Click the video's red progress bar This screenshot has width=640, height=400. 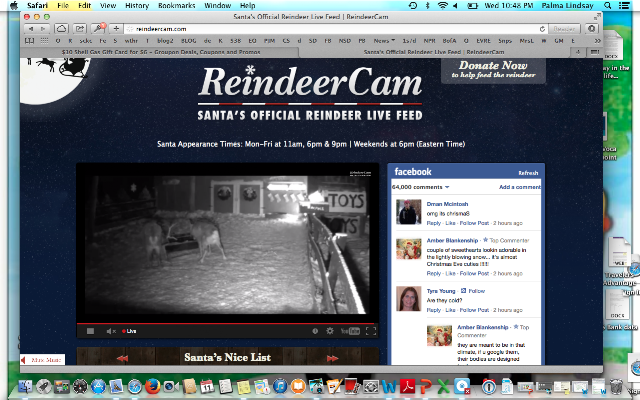point(227,324)
